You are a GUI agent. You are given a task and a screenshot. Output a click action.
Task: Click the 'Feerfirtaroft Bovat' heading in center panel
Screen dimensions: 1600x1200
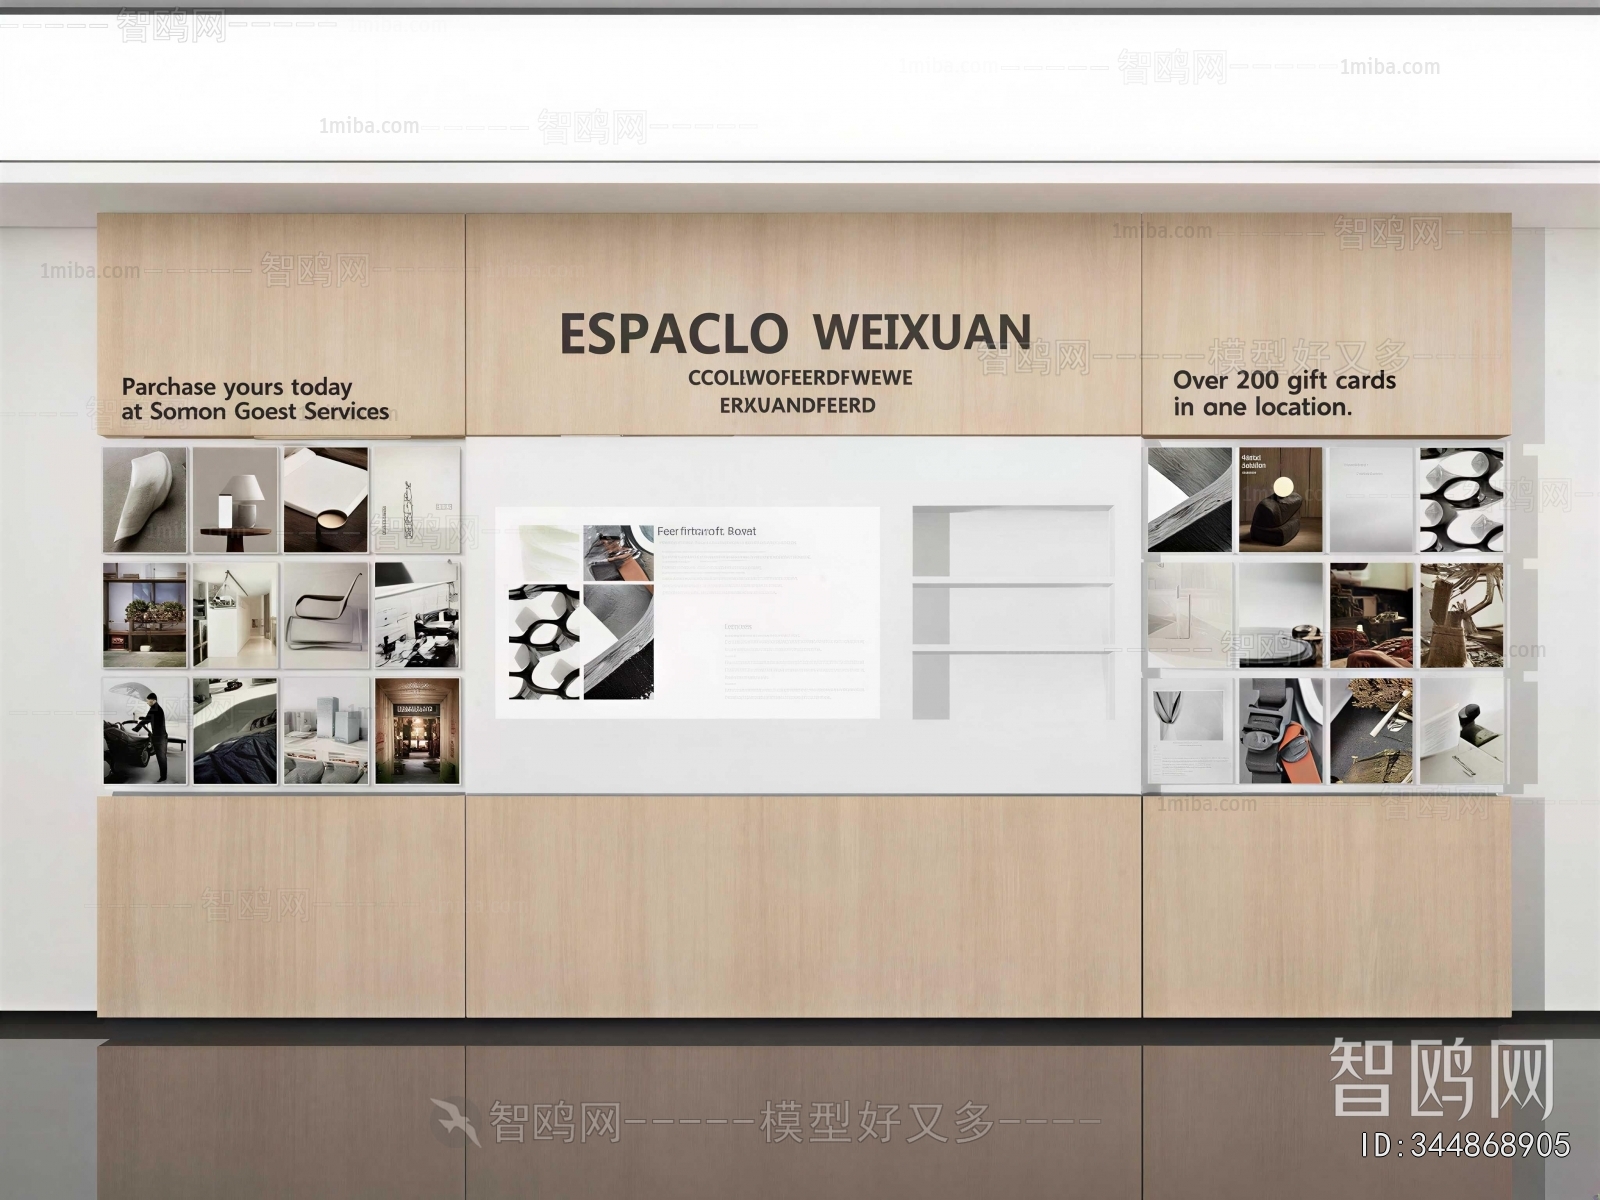coord(706,531)
